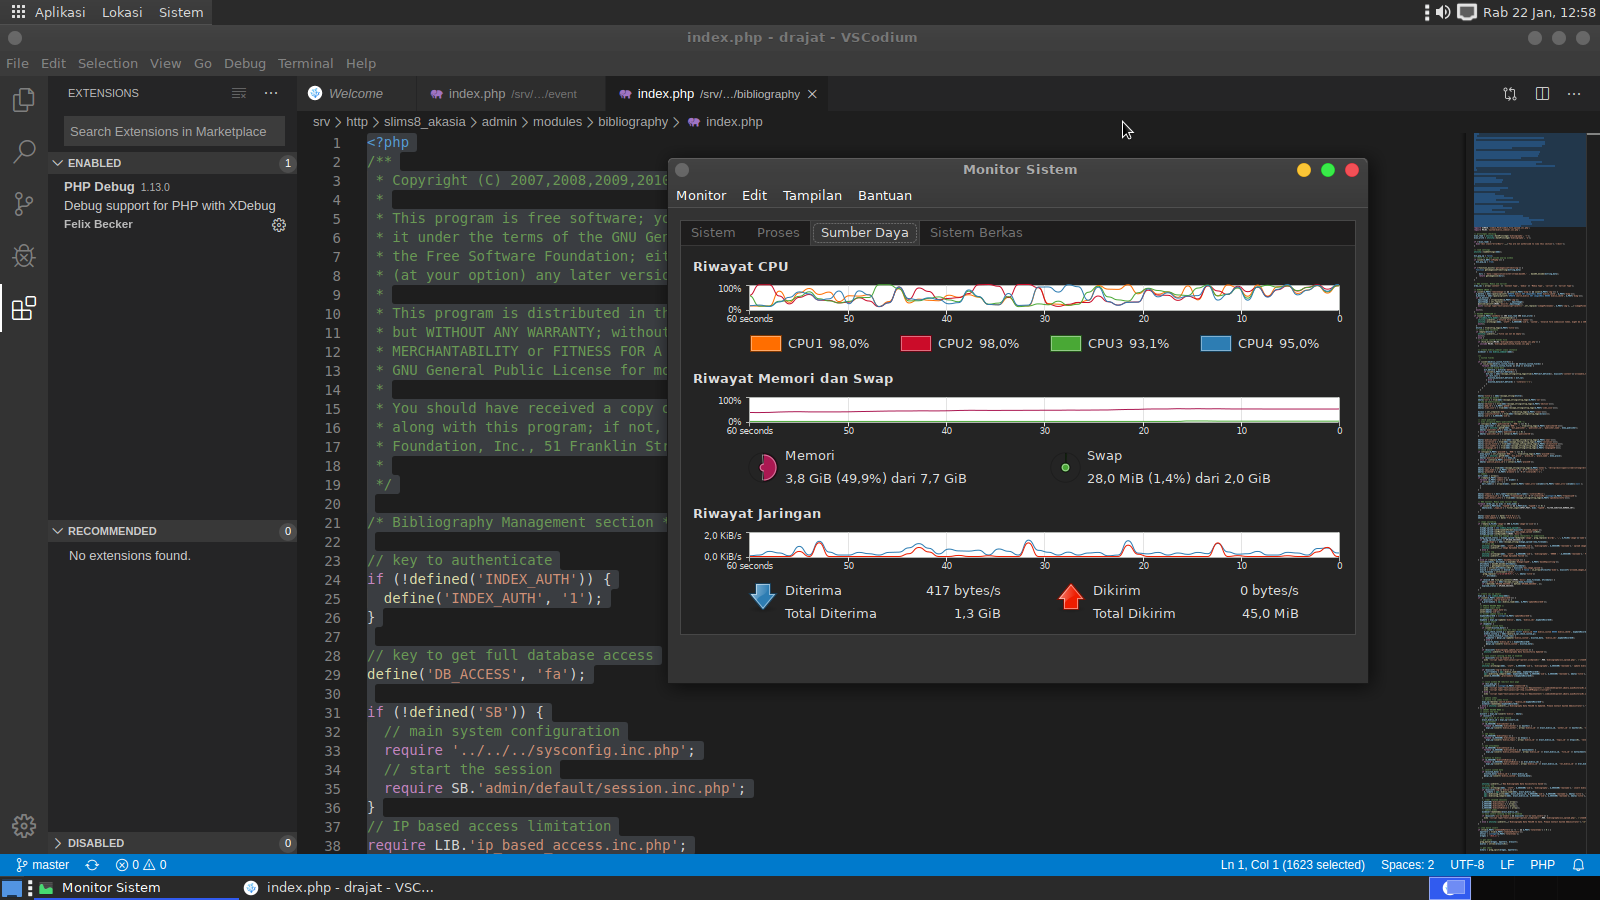Click the Swap pie chart icon
The width and height of the screenshot is (1600, 900).
[x=1065, y=467]
